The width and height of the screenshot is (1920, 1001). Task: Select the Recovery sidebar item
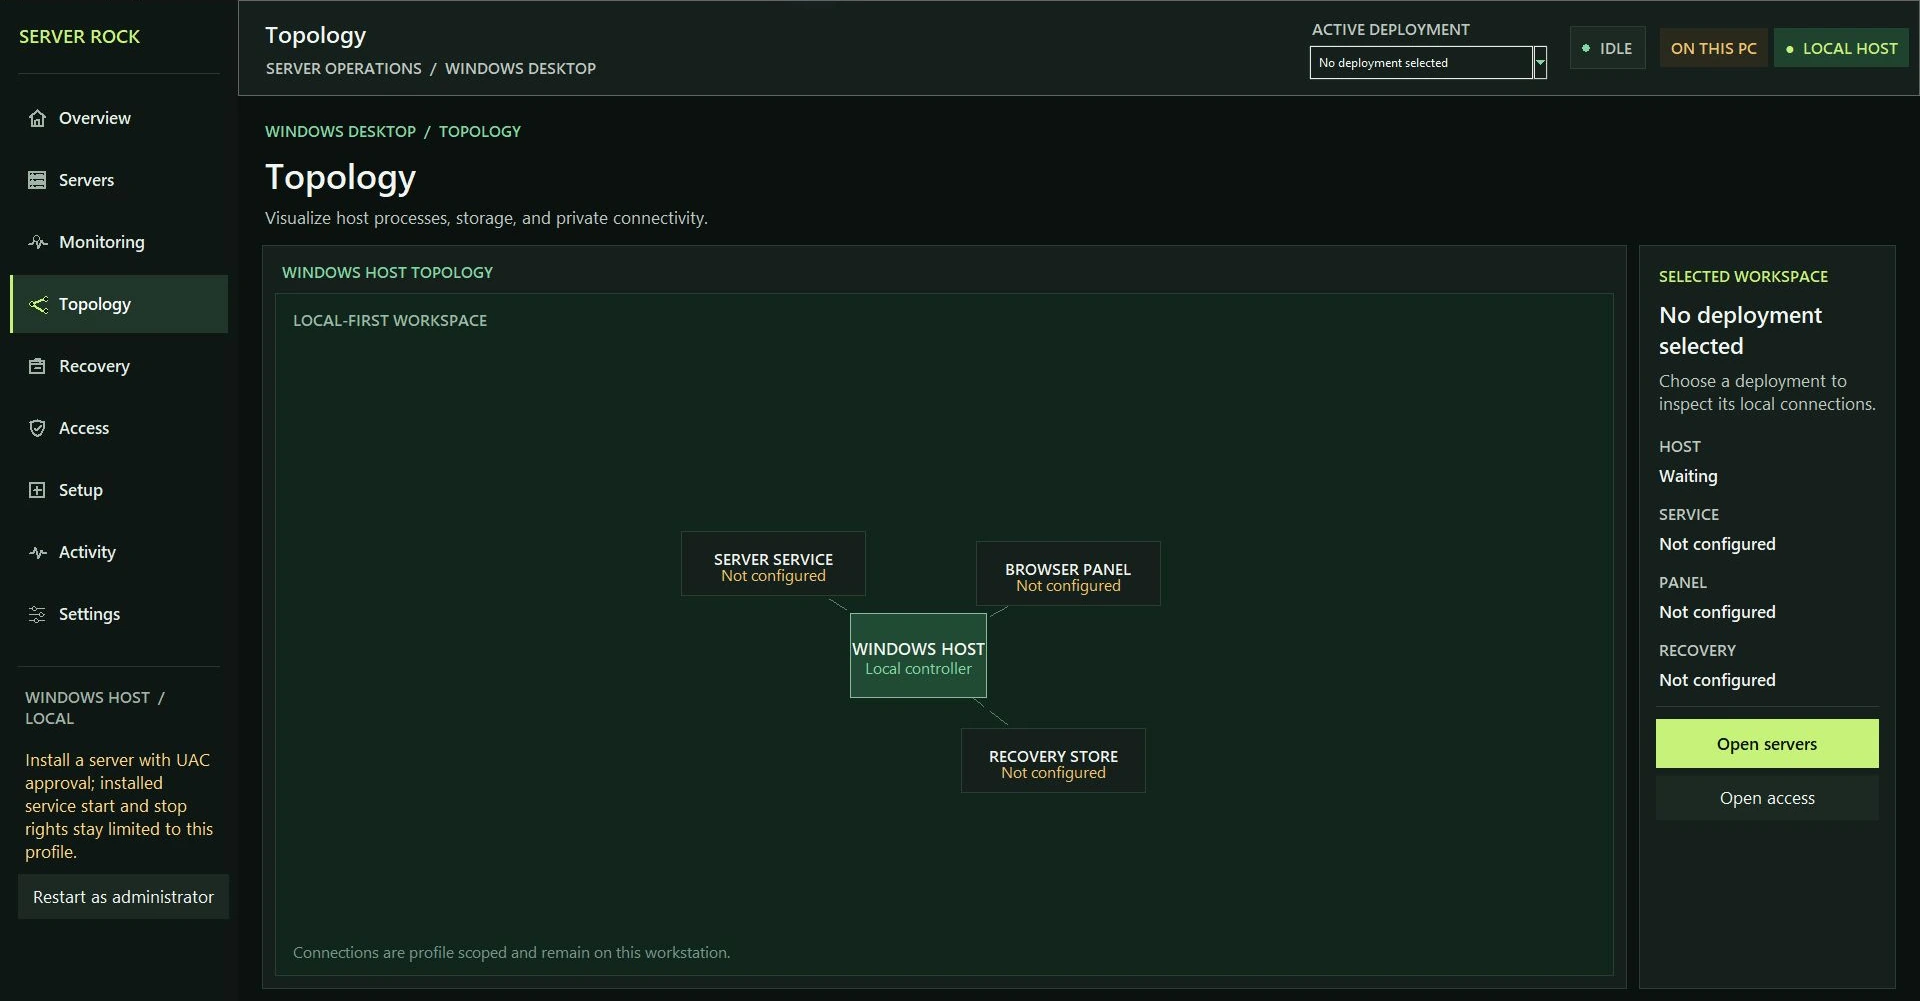point(119,366)
